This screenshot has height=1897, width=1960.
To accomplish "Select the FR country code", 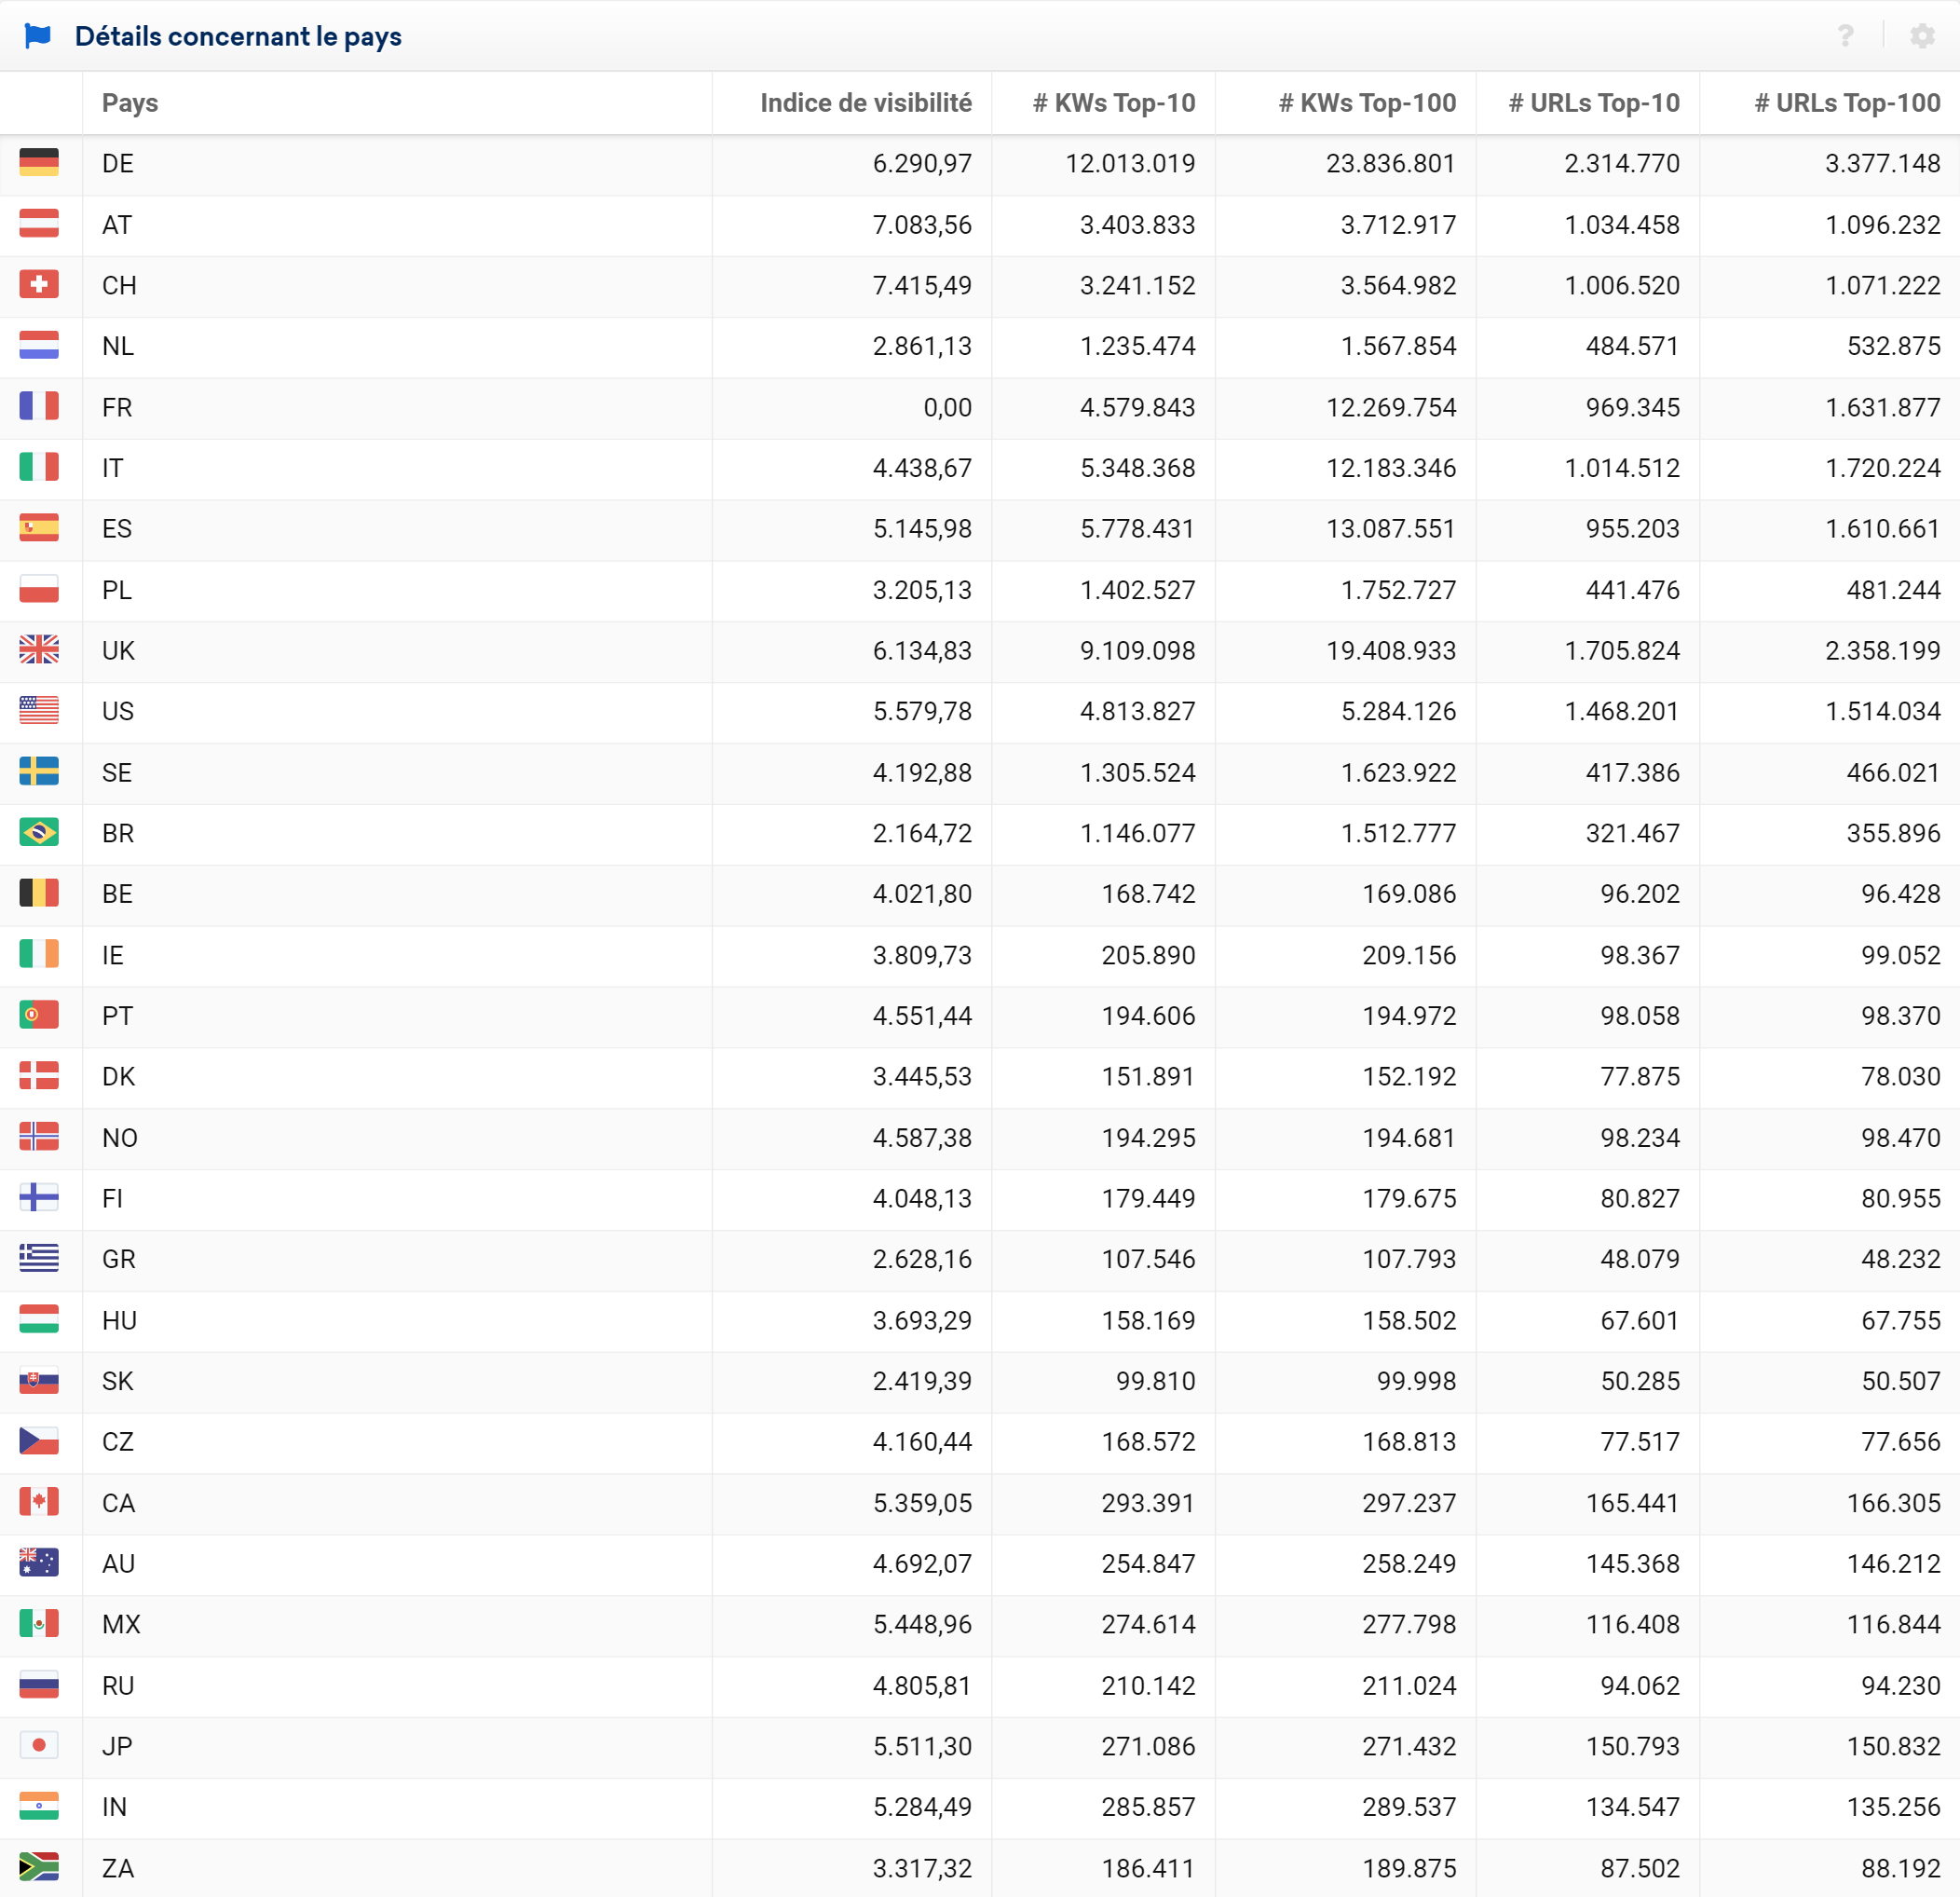I will tap(117, 407).
